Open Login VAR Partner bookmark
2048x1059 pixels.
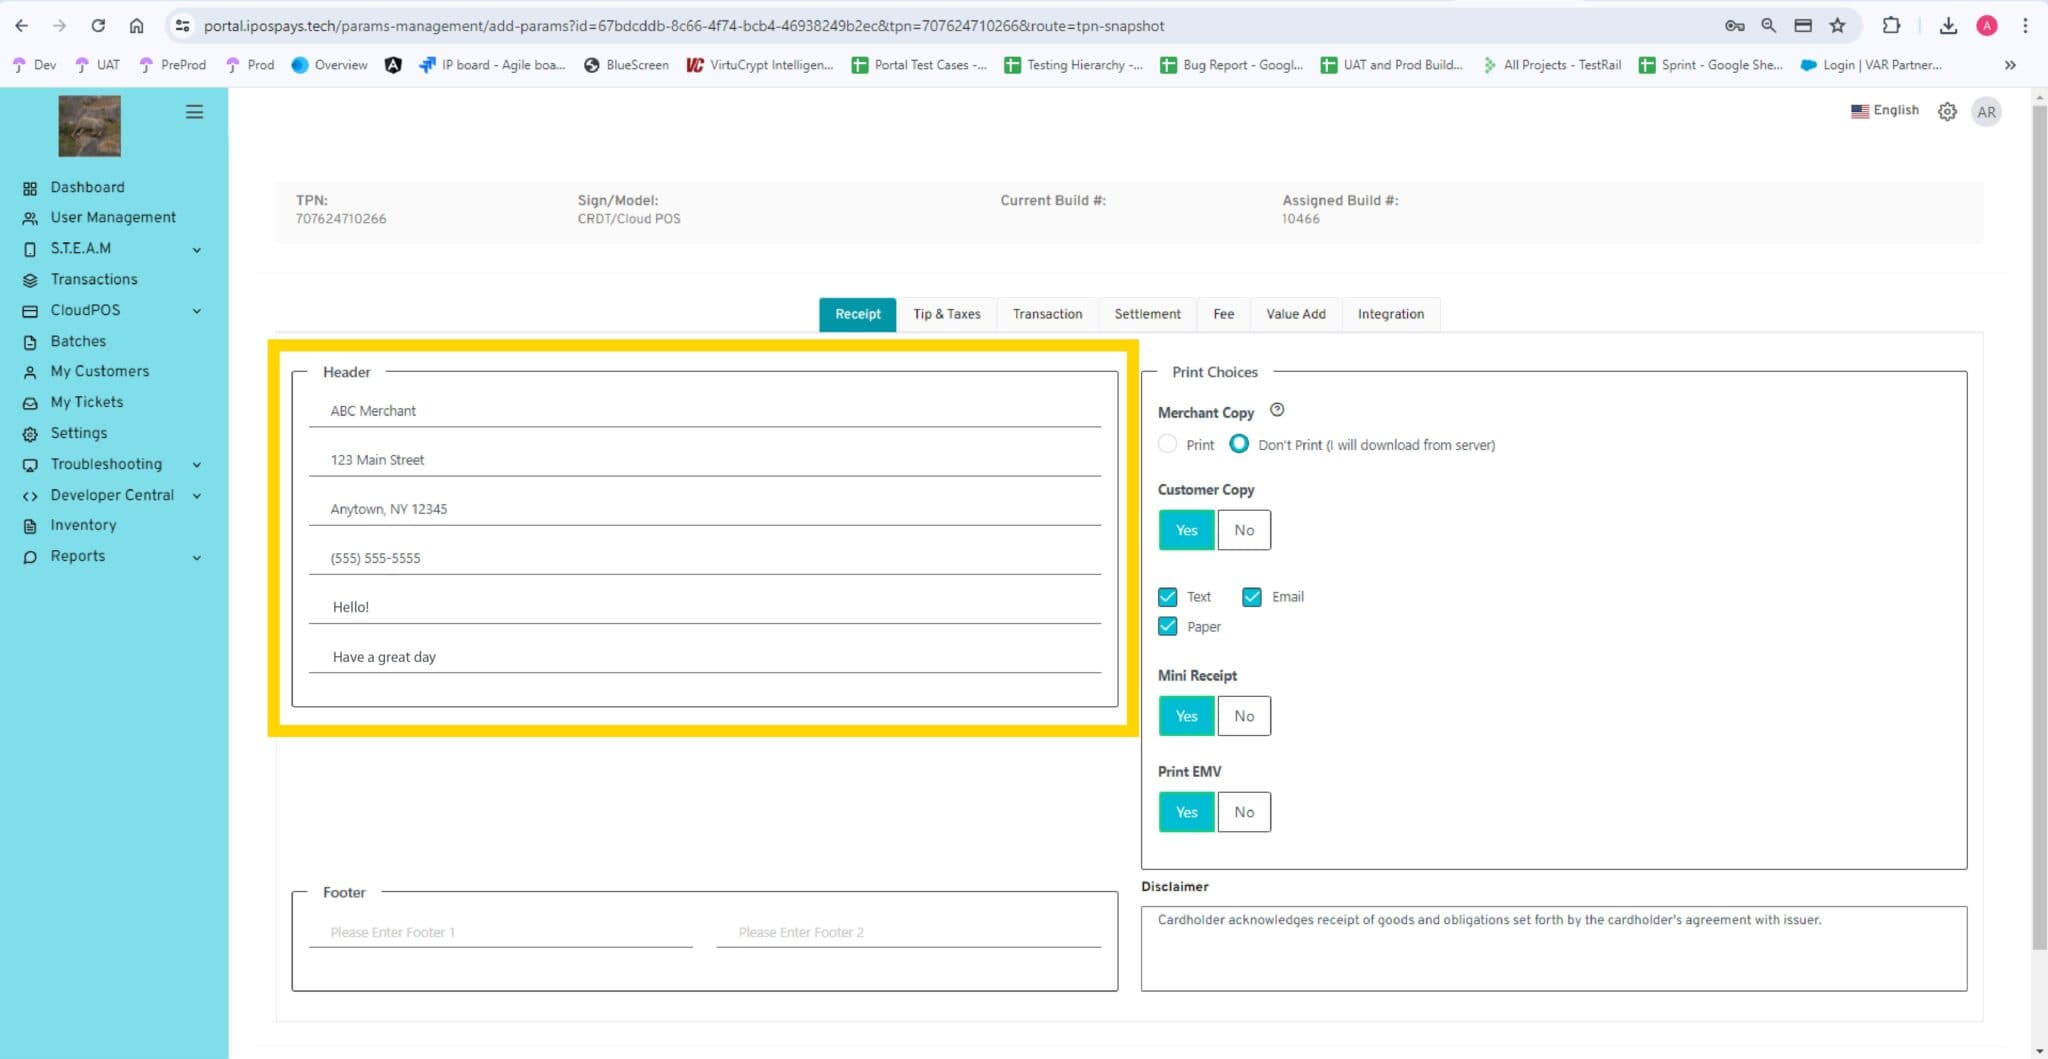[1871, 65]
